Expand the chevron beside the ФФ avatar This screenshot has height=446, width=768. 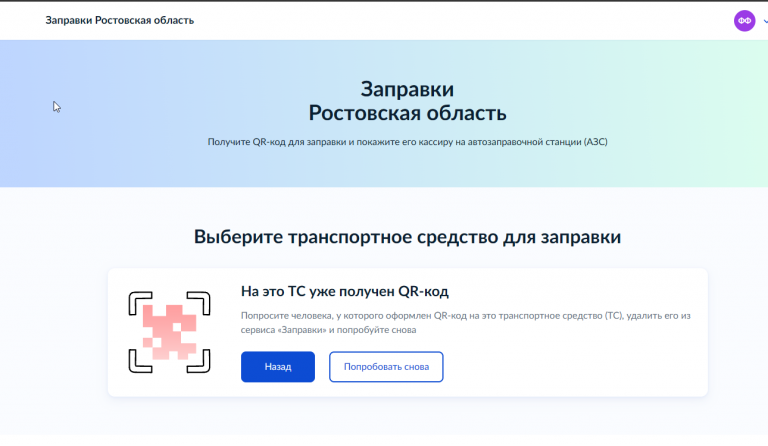tap(765, 21)
